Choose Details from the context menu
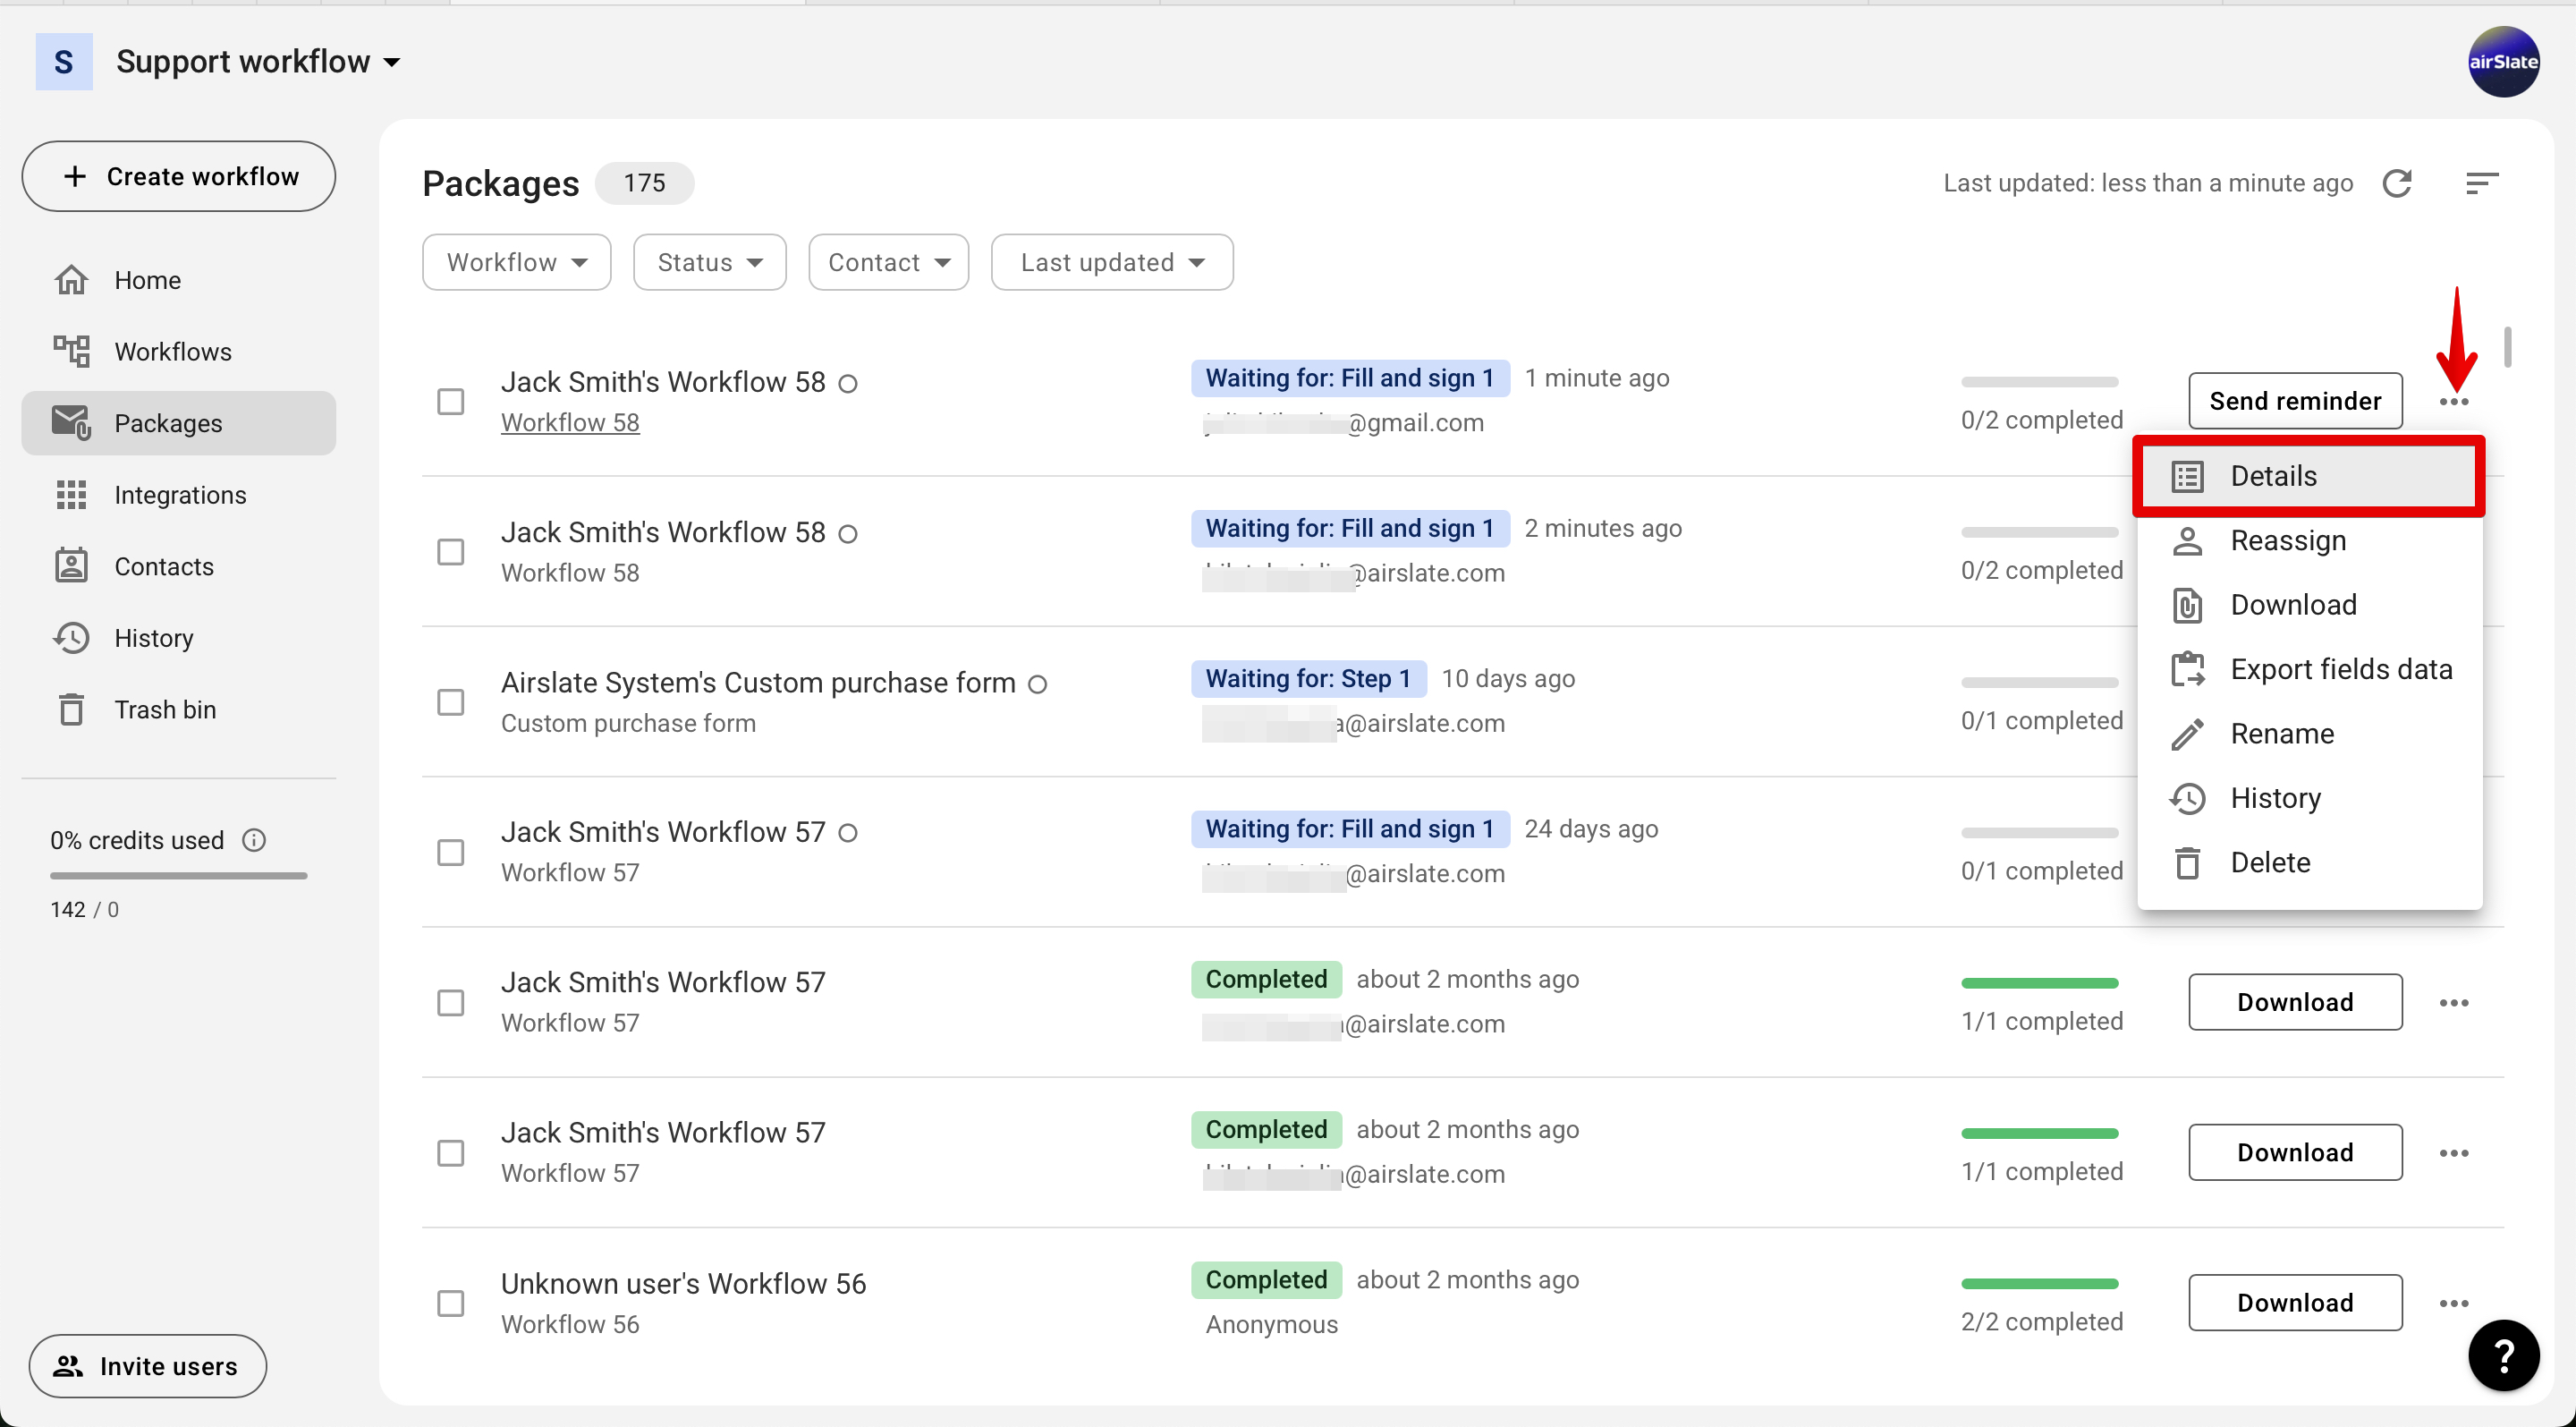This screenshot has width=2576, height=1427. (2309, 476)
